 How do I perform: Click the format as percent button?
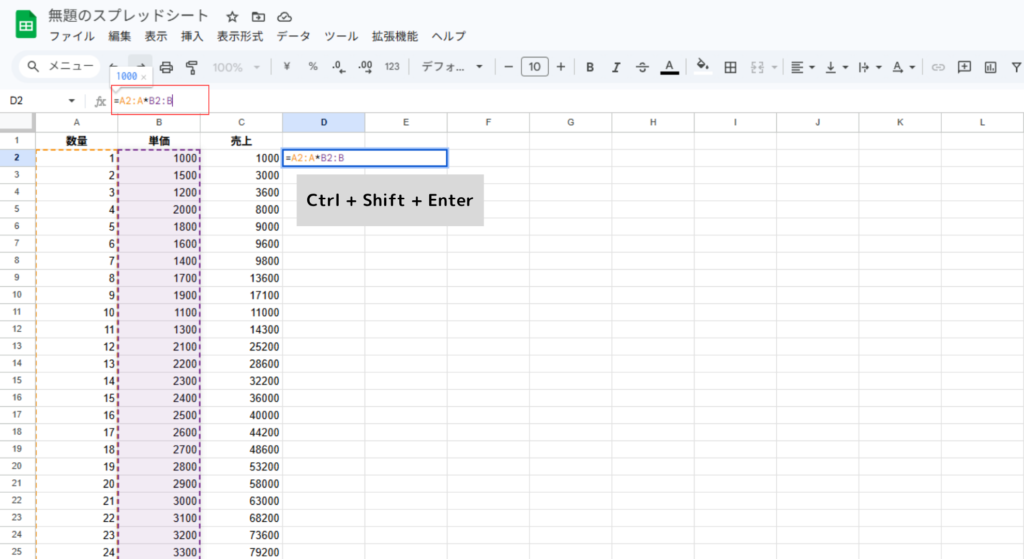pyautogui.click(x=313, y=67)
